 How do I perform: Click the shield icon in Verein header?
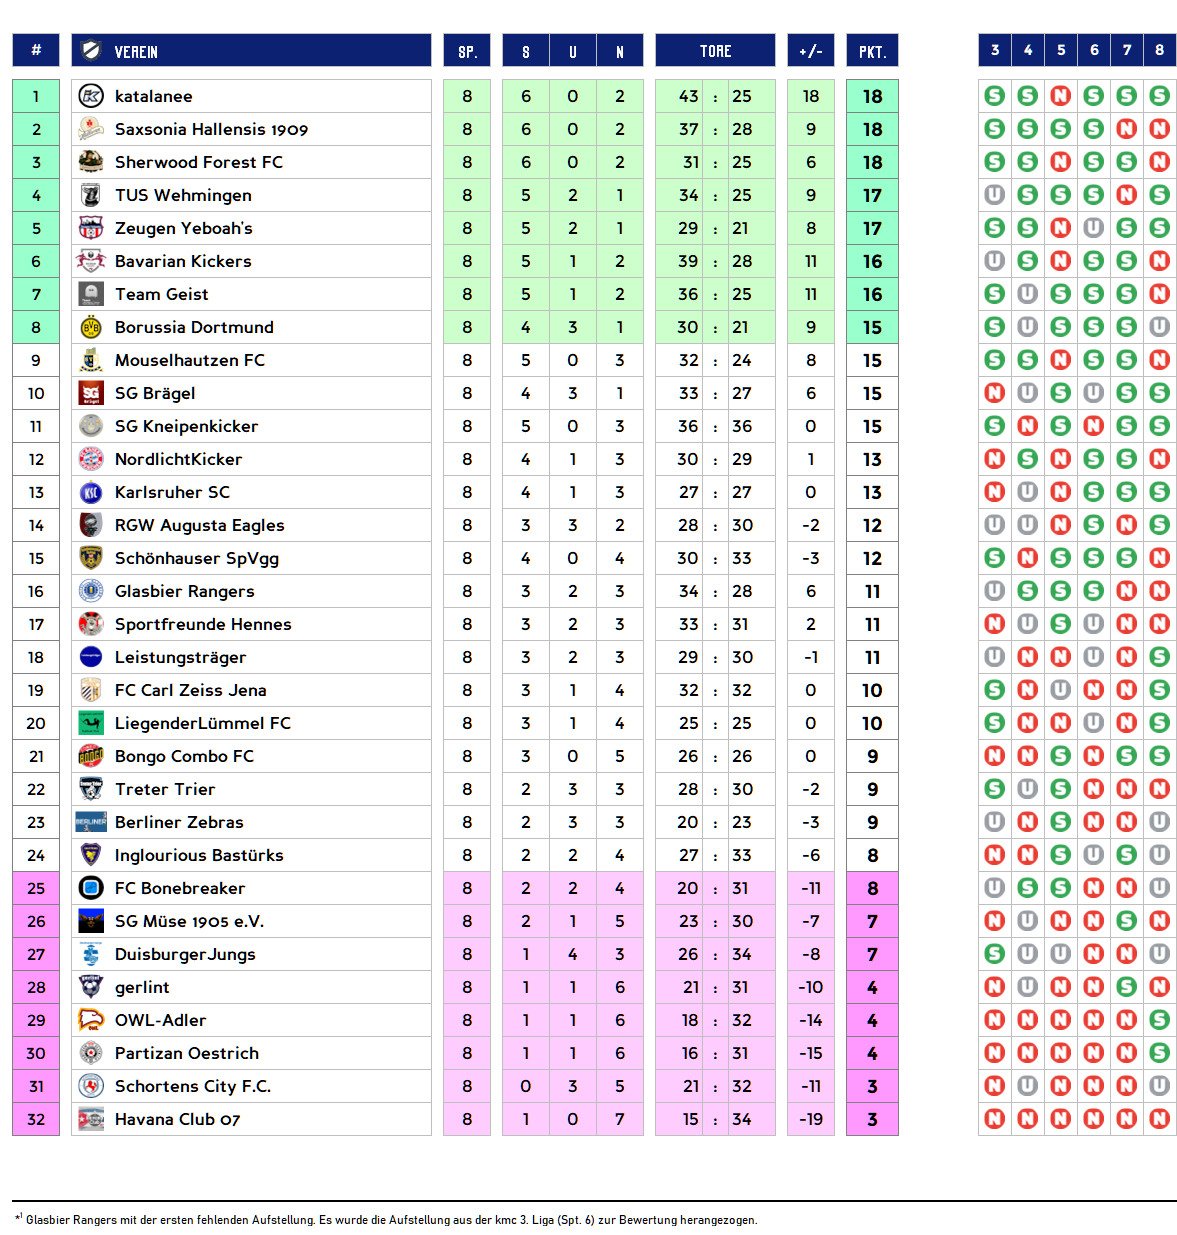(92, 51)
